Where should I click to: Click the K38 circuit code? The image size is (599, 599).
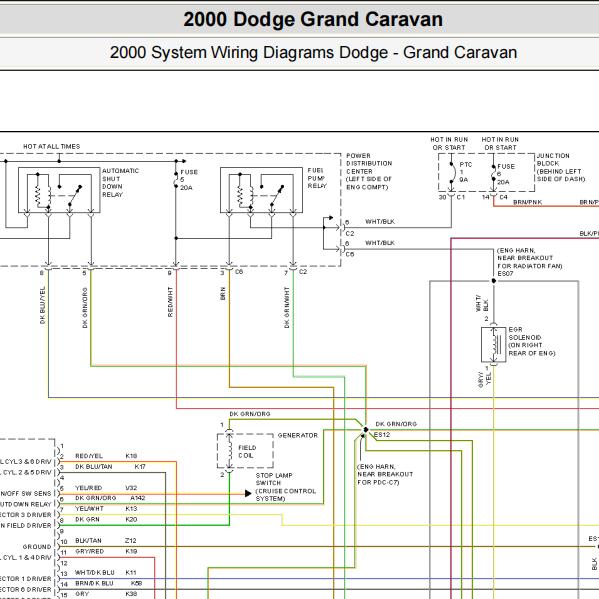(131, 594)
